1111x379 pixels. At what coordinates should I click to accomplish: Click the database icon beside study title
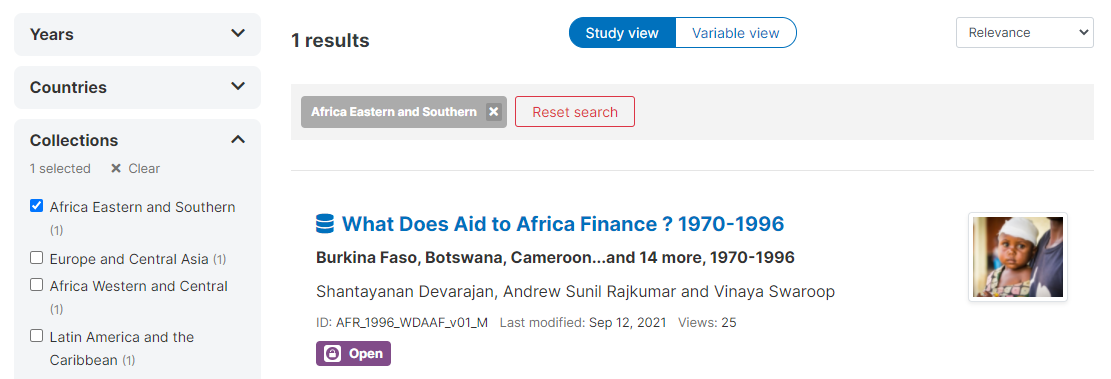click(325, 224)
